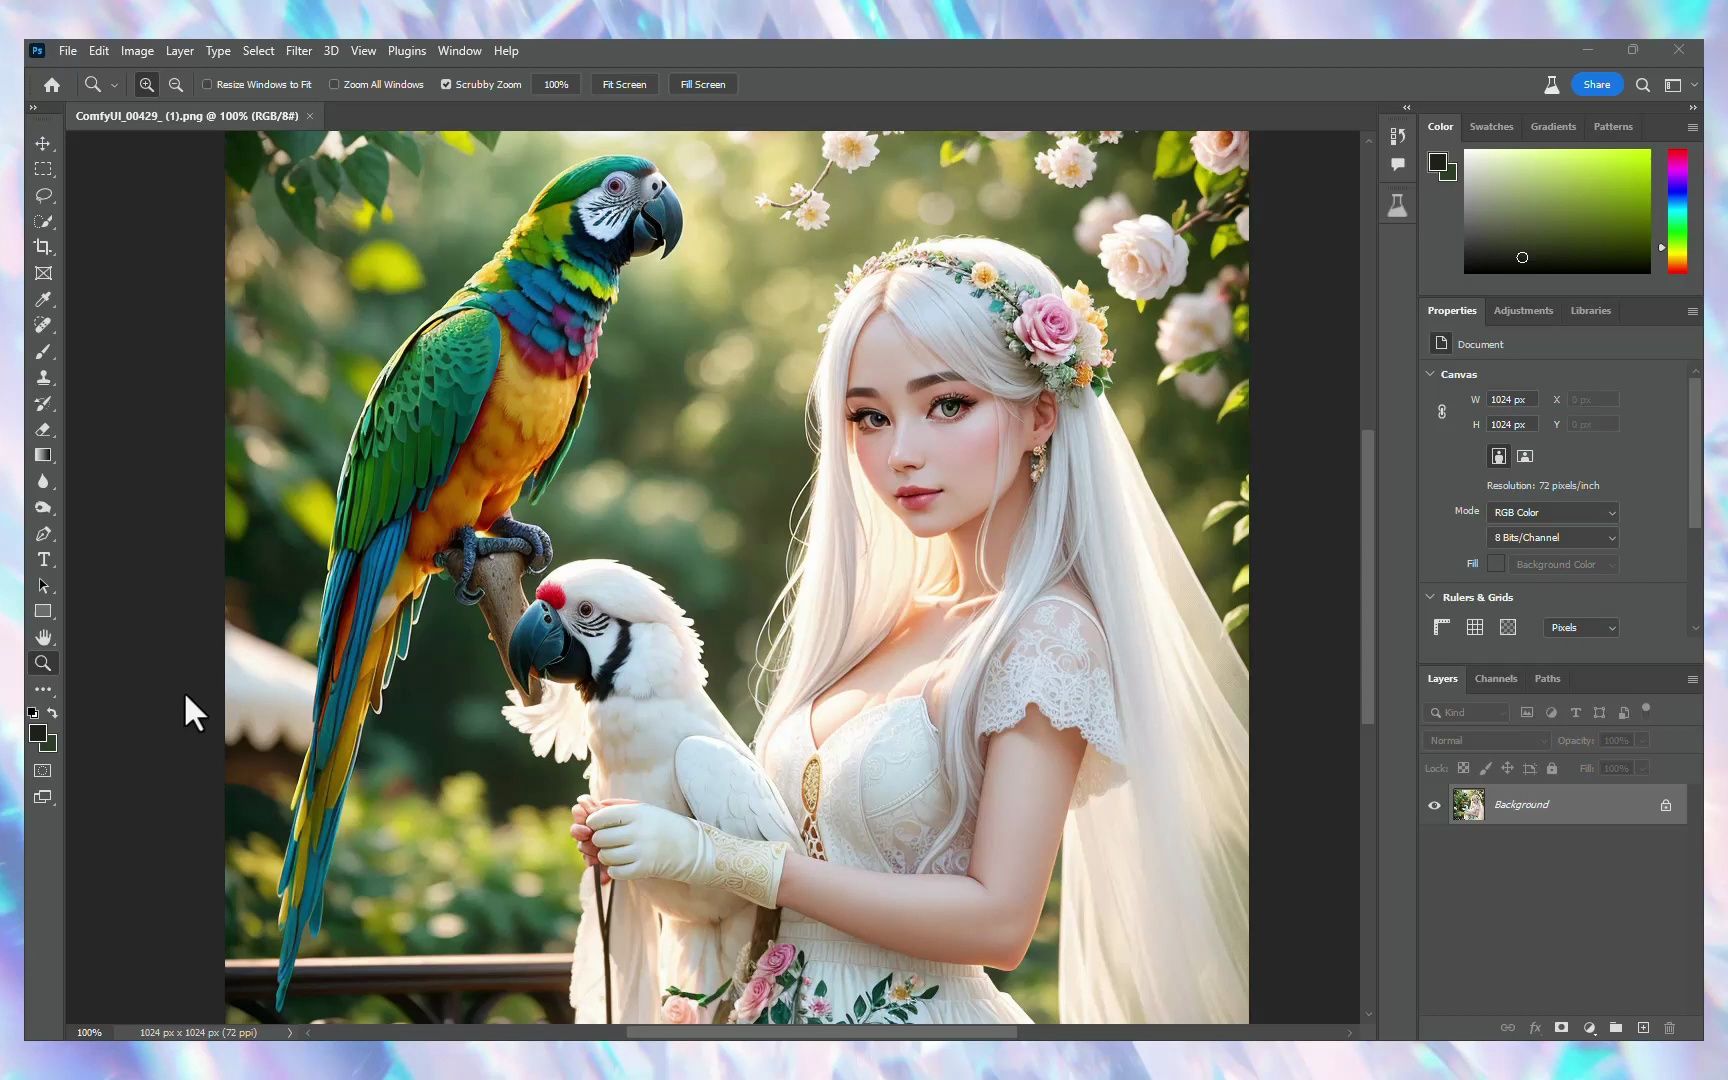Click the Background layer thumbnail
Image resolution: width=1728 pixels, height=1080 pixels.
click(x=1468, y=804)
